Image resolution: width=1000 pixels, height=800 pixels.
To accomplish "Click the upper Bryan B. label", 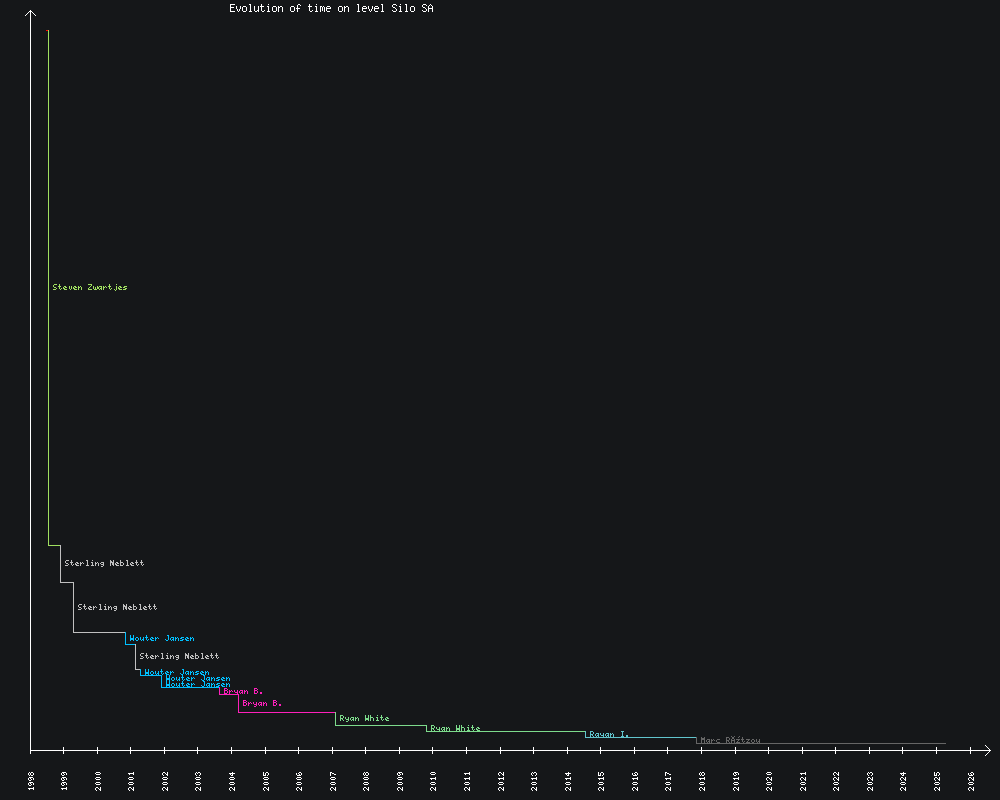I will click(243, 692).
